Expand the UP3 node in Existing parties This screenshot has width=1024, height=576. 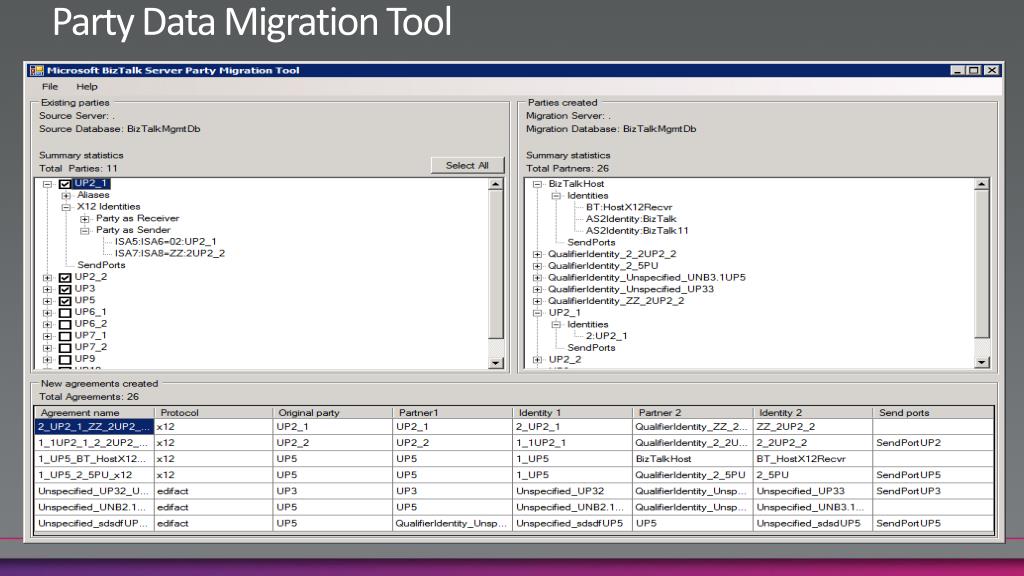47,289
